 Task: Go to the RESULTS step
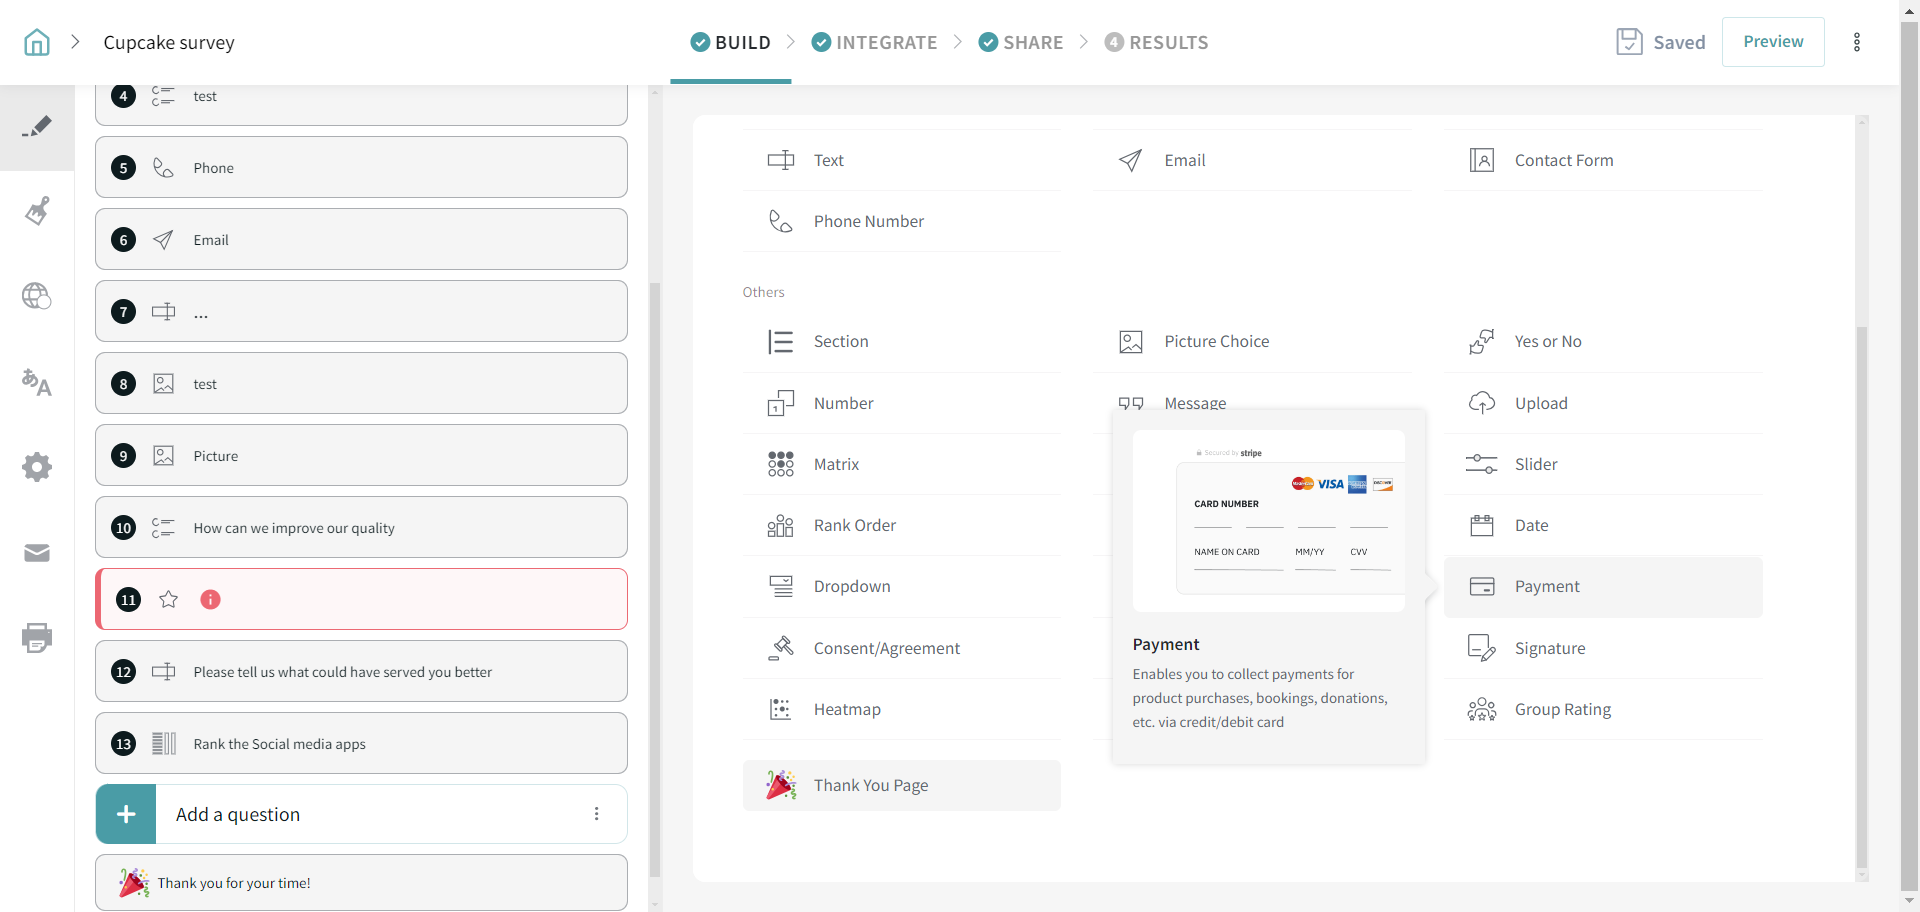click(x=1156, y=42)
